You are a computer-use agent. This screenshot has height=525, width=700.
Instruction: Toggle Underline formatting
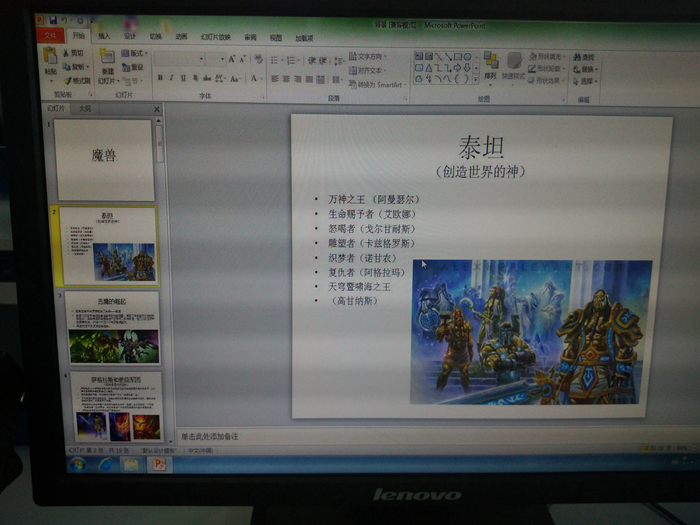click(x=183, y=78)
